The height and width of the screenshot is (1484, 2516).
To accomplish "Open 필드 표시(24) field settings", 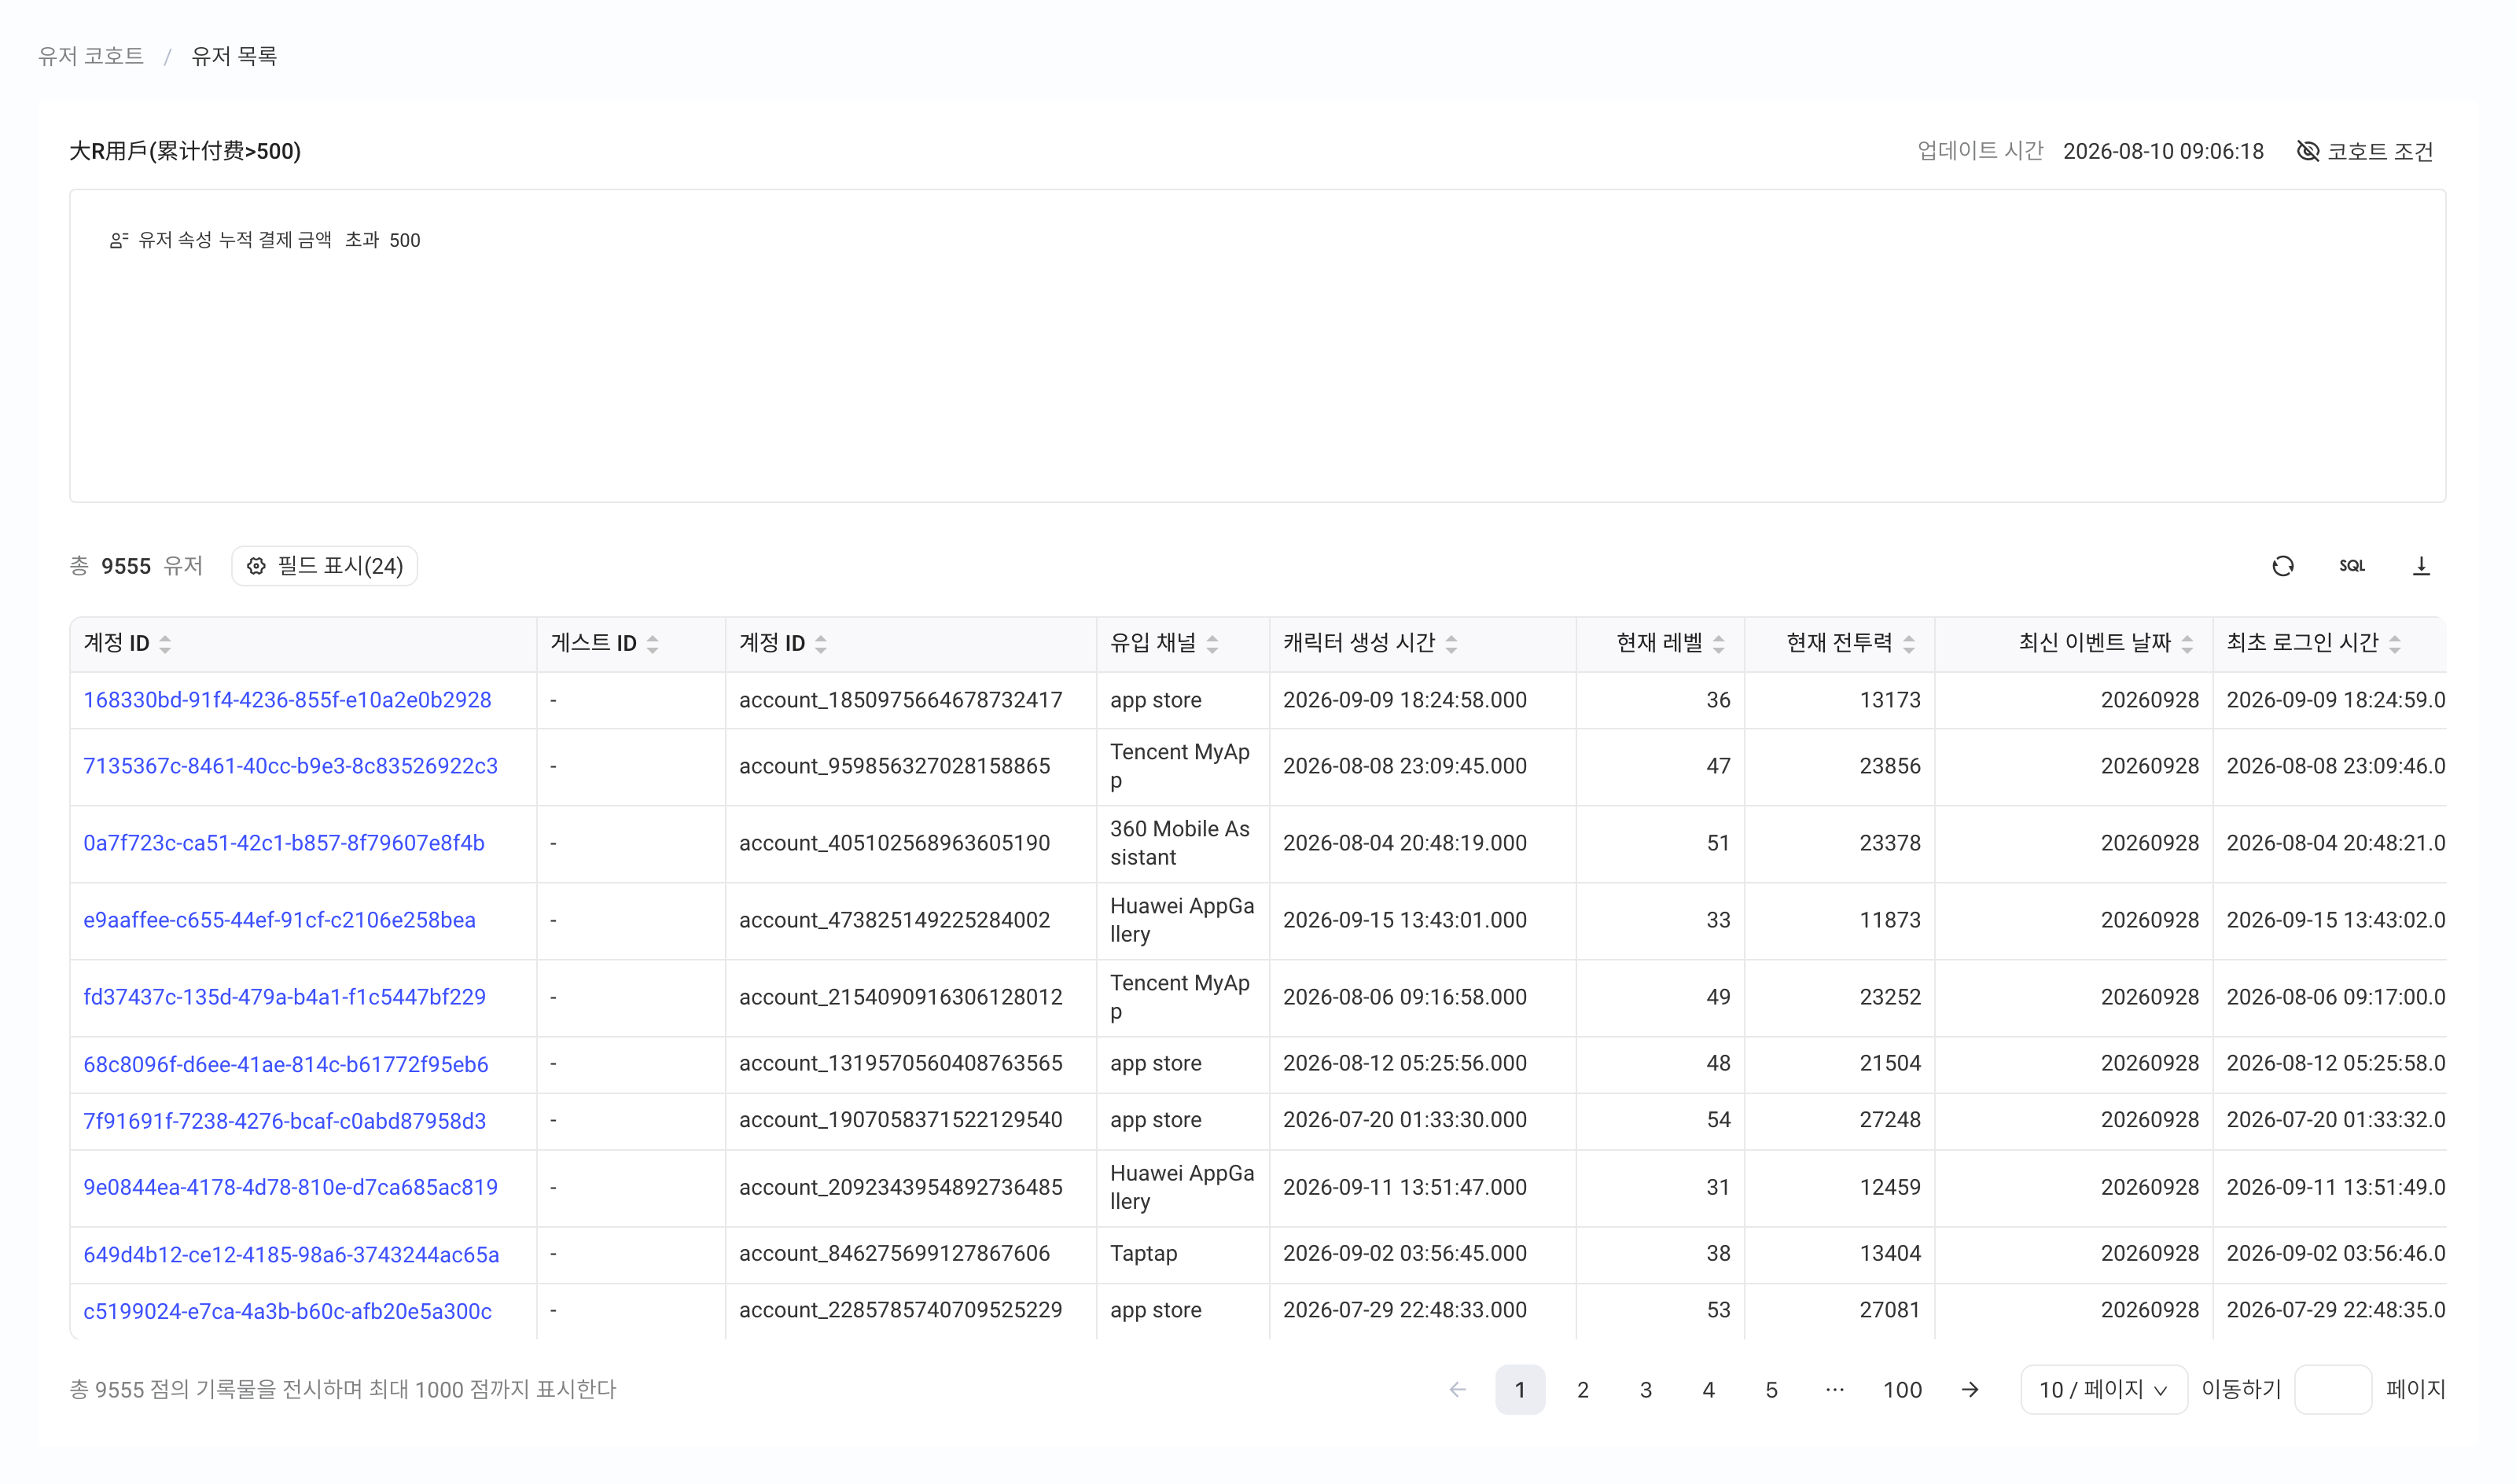I will (324, 566).
